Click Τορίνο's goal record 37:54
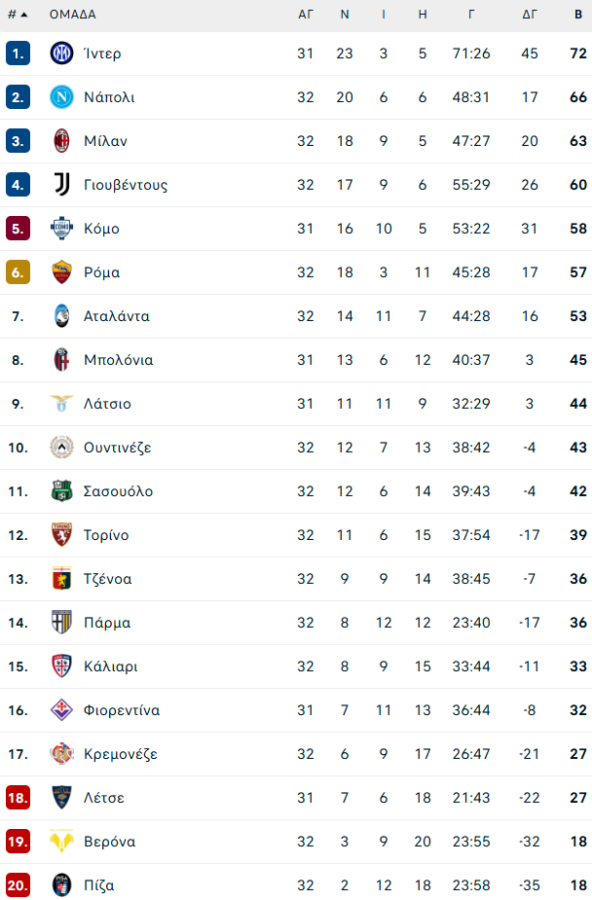The width and height of the screenshot is (592, 900). [x=471, y=535]
